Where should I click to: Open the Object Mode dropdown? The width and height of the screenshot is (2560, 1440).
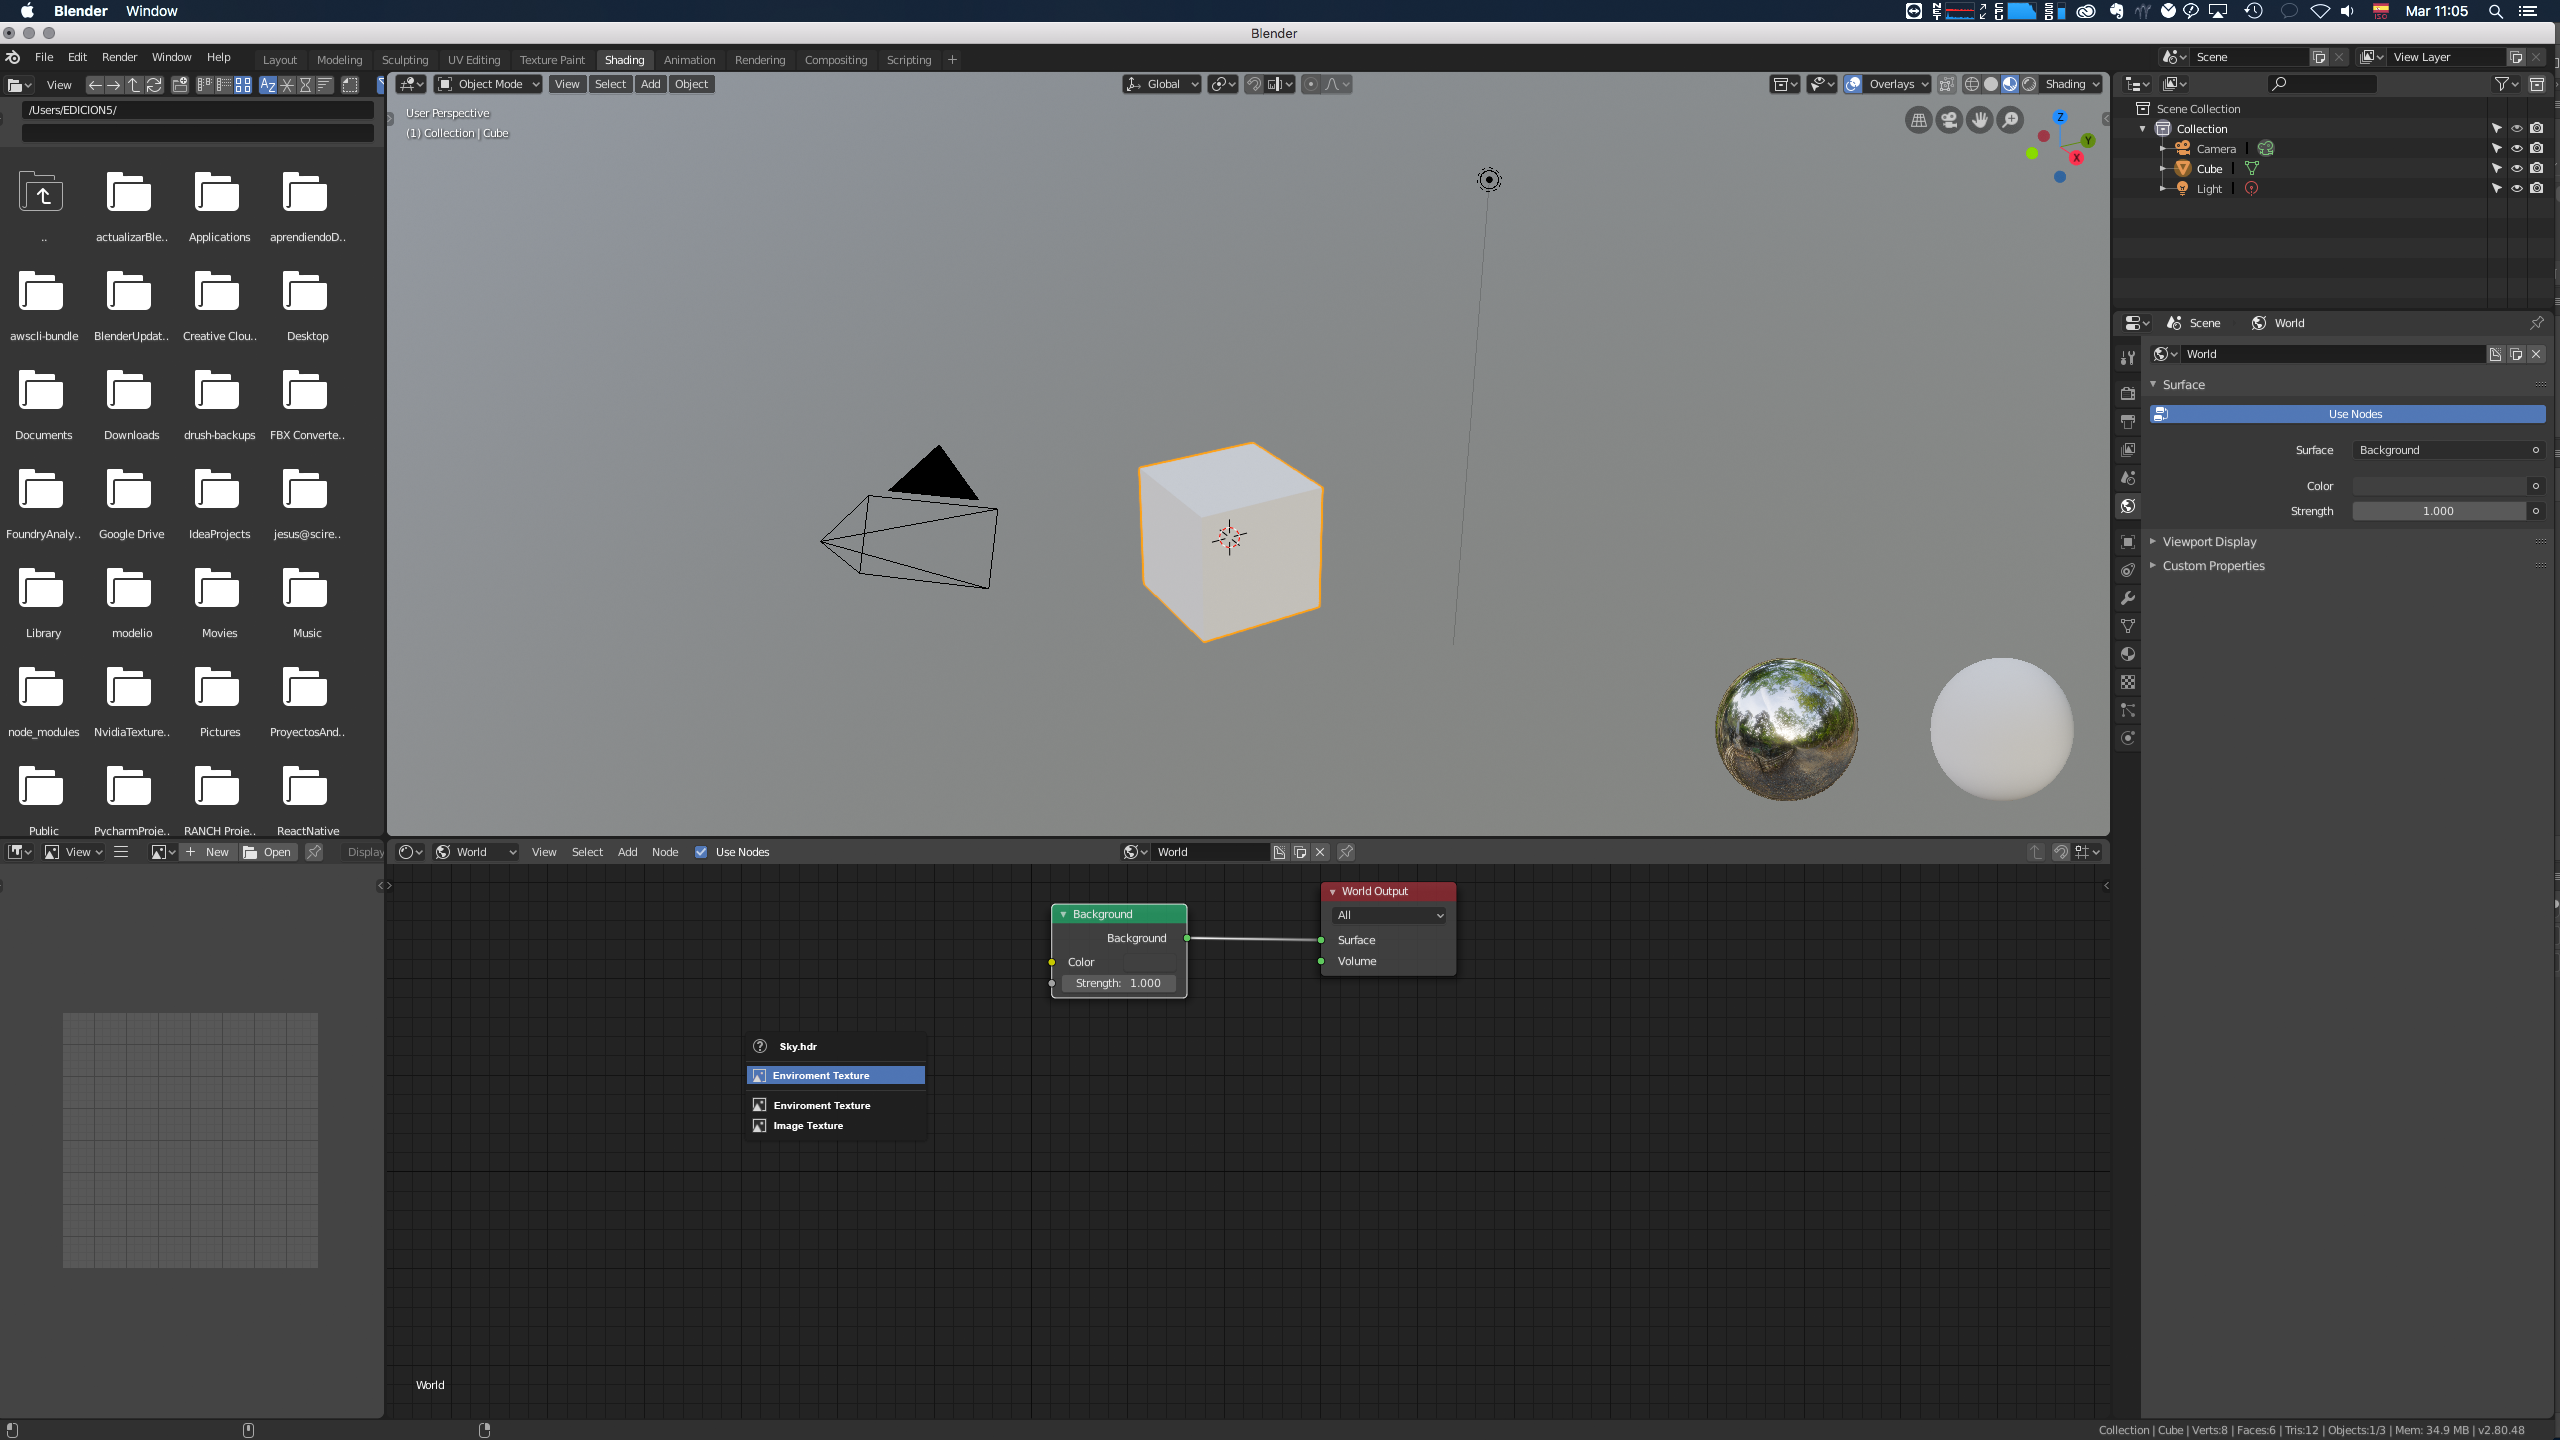pyautogui.click(x=489, y=84)
